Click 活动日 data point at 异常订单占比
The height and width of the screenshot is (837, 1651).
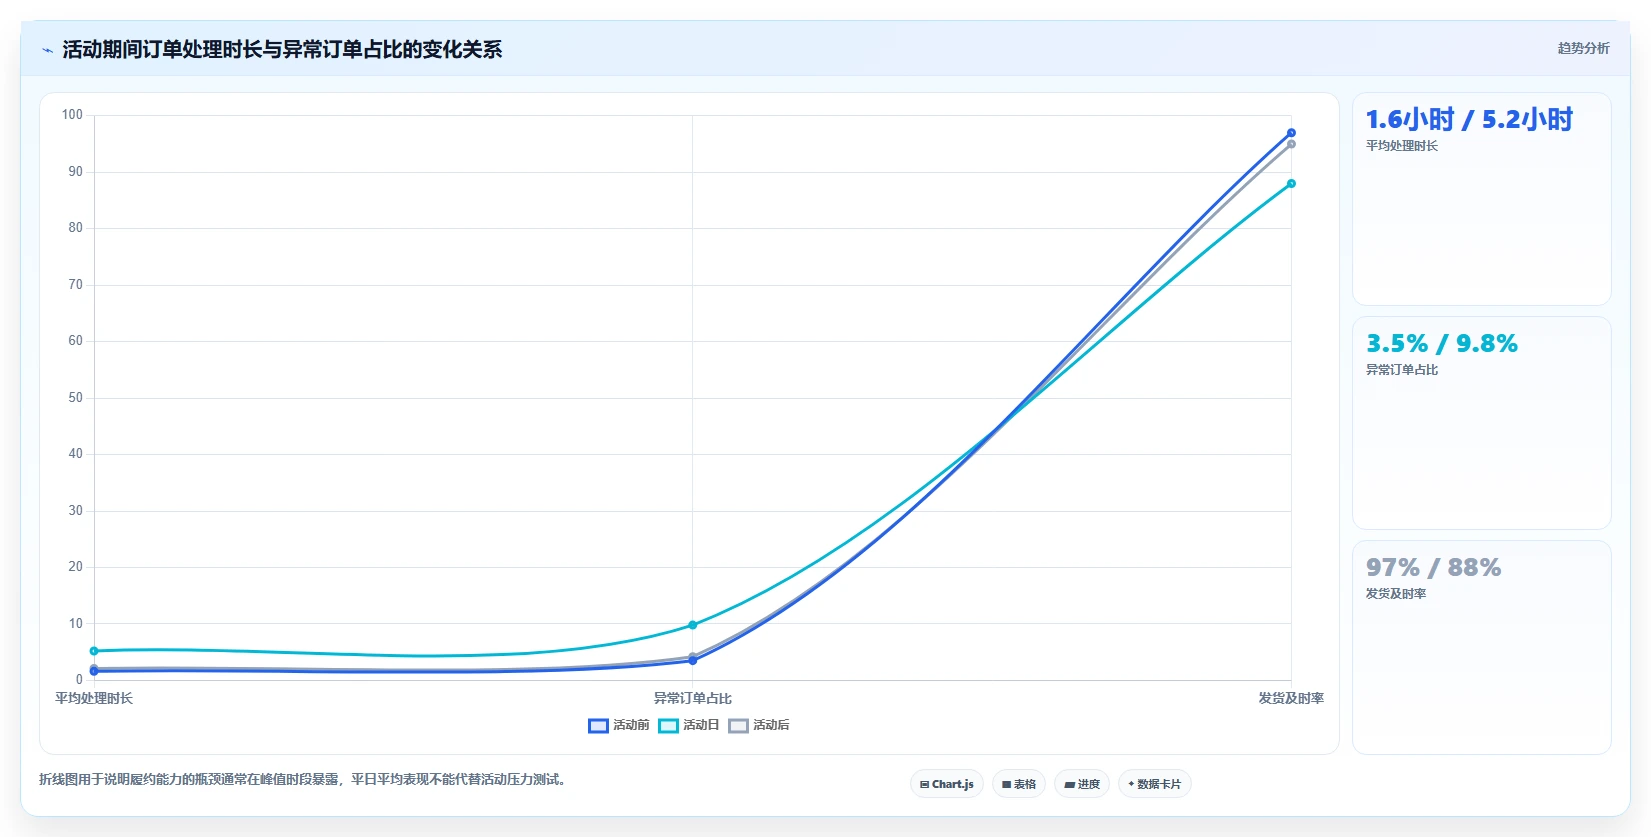(x=692, y=625)
